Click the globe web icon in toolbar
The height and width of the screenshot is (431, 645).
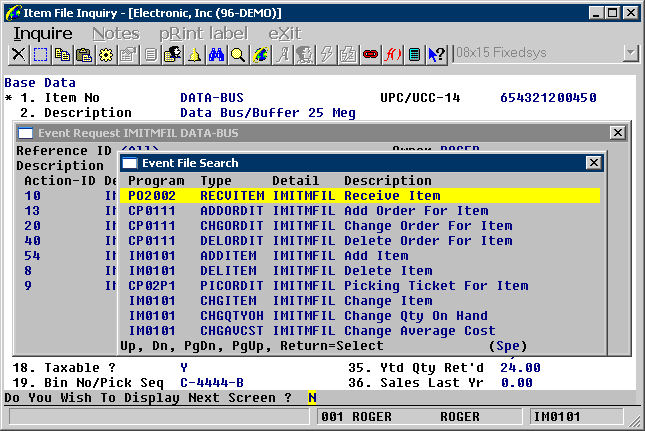pyautogui.click(x=260, y=55)
